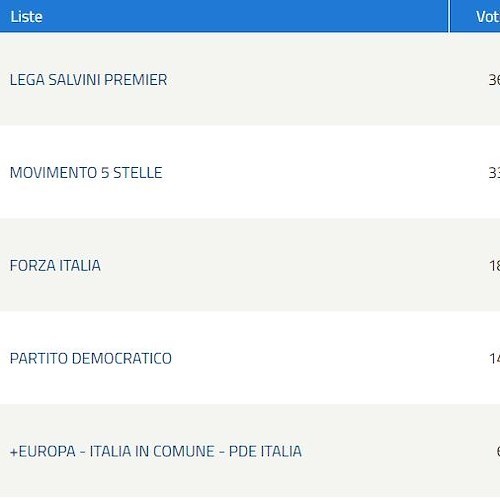500x500 pixels.
Task: Click empty space in the Partito Democratico row
Action: (317, 358)
